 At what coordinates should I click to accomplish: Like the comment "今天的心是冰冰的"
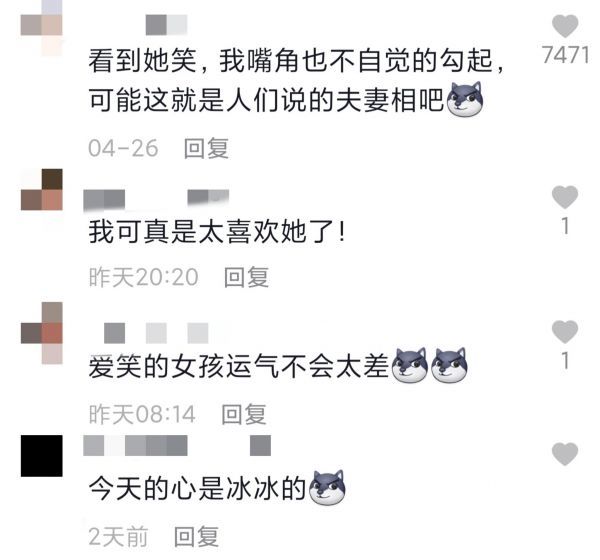click(565, 454)
